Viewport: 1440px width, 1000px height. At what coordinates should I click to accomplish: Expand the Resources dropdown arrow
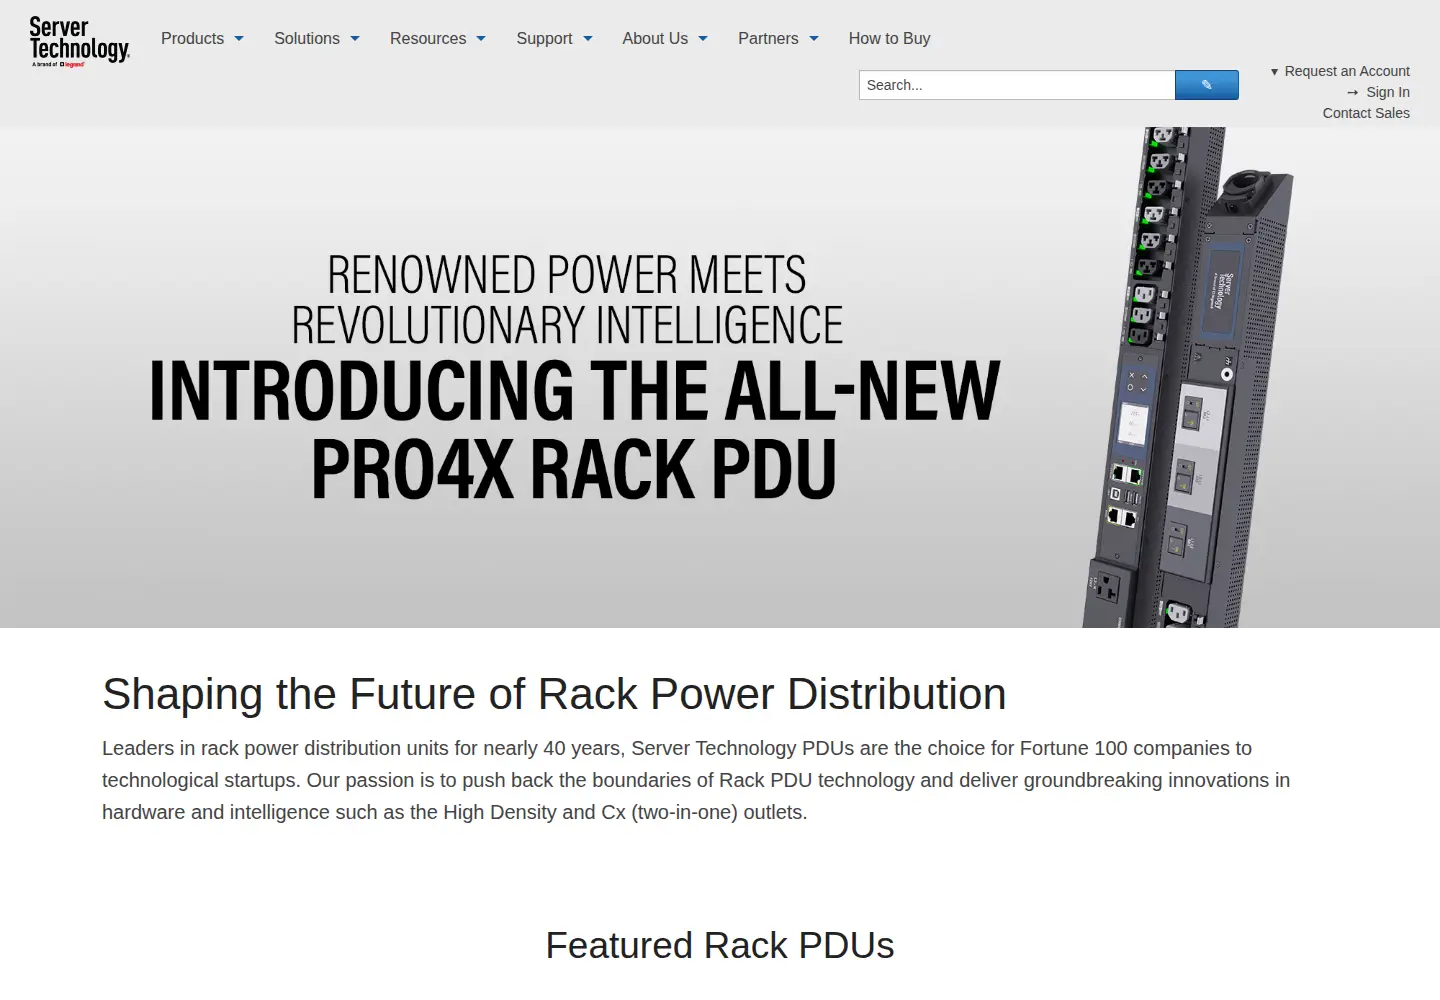click(x=481, y=39)
